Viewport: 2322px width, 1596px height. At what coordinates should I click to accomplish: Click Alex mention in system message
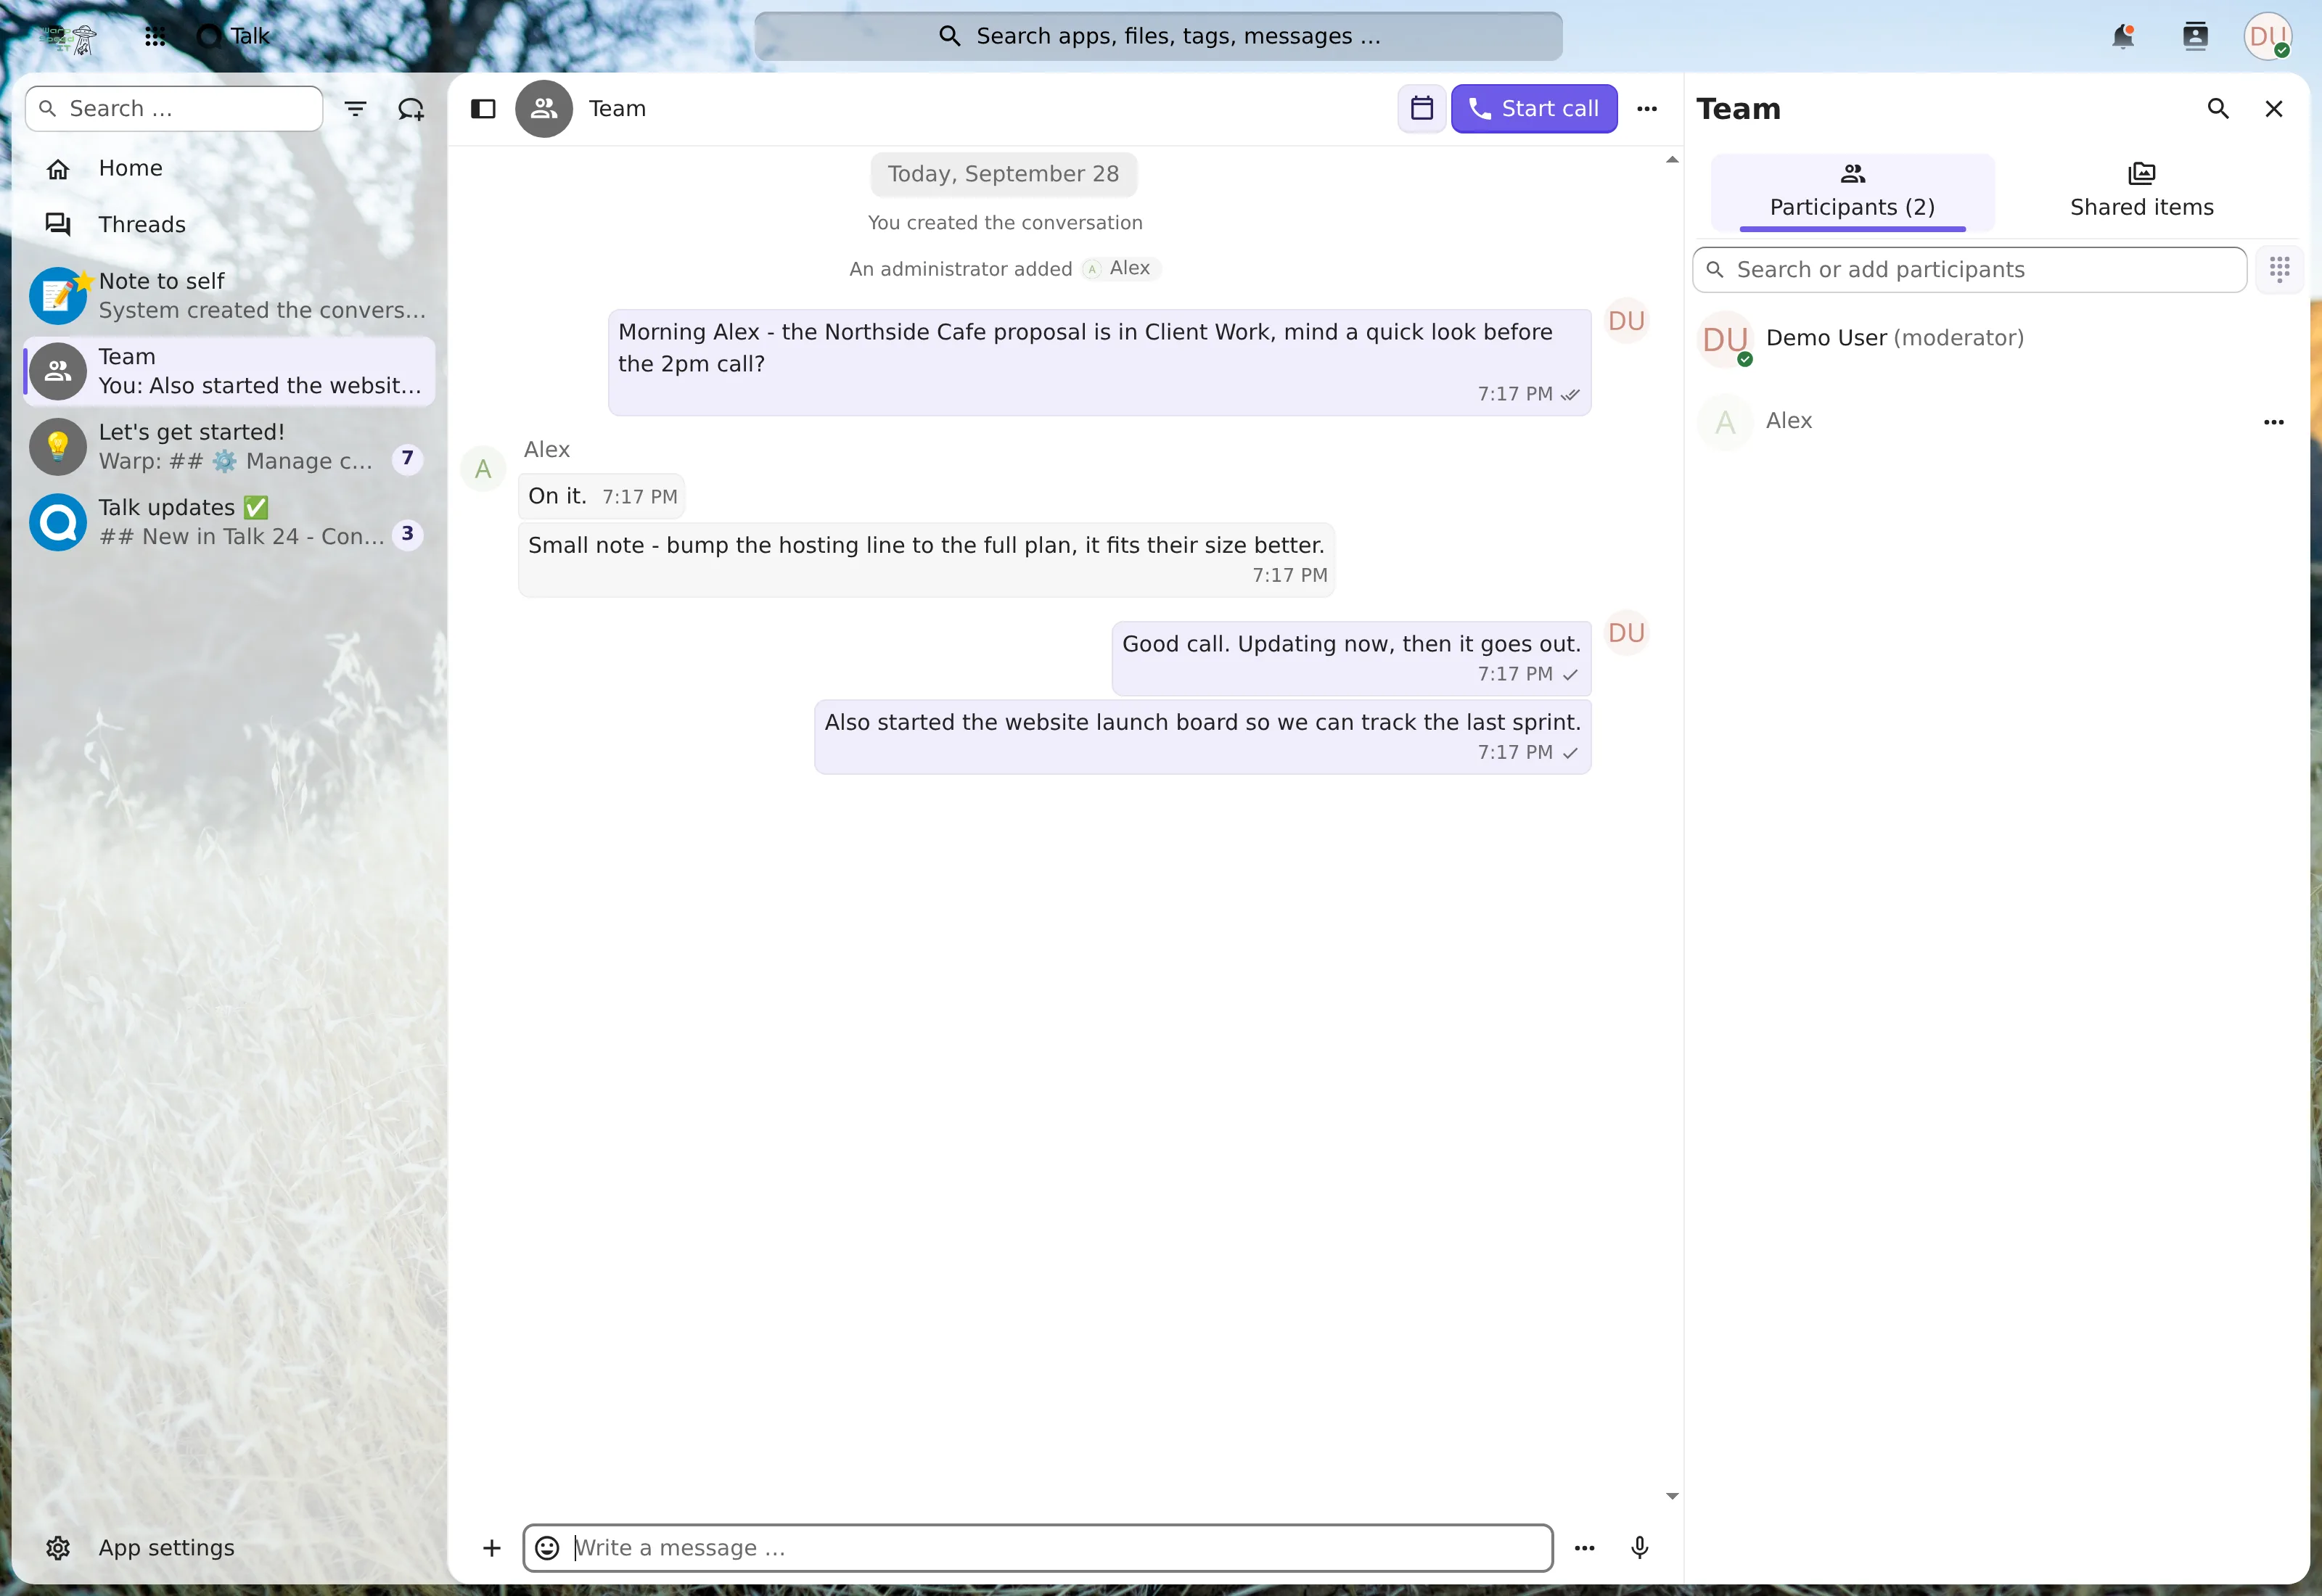[x=1120, y=269]
